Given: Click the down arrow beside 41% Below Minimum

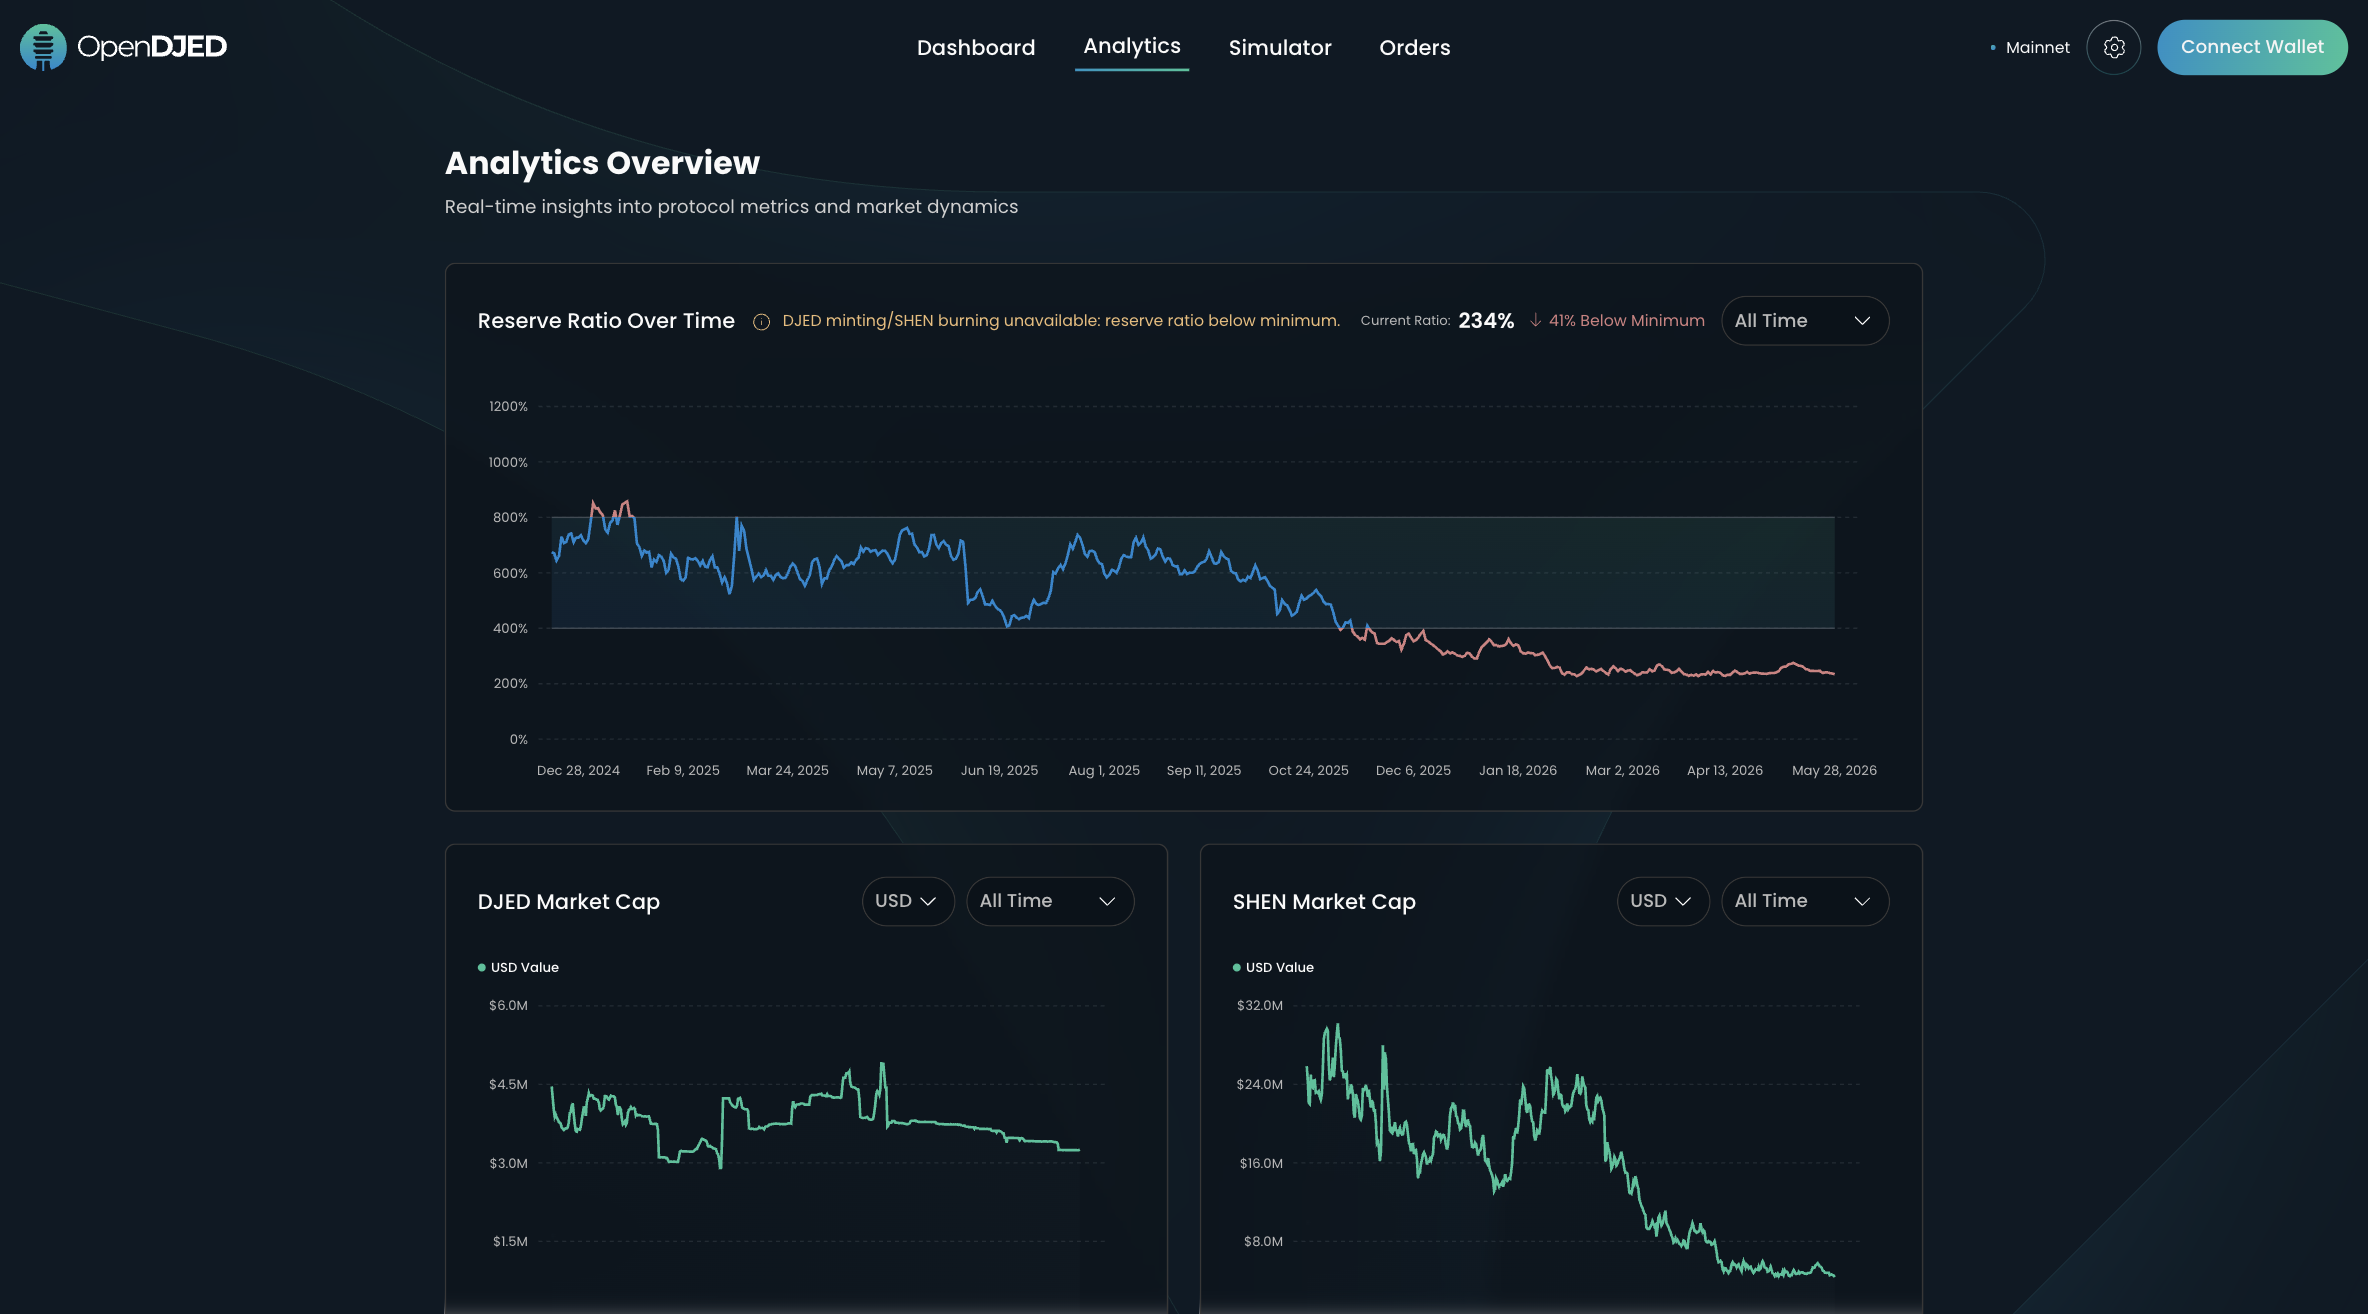Looking at the screenshot, I should [1535, 320].
